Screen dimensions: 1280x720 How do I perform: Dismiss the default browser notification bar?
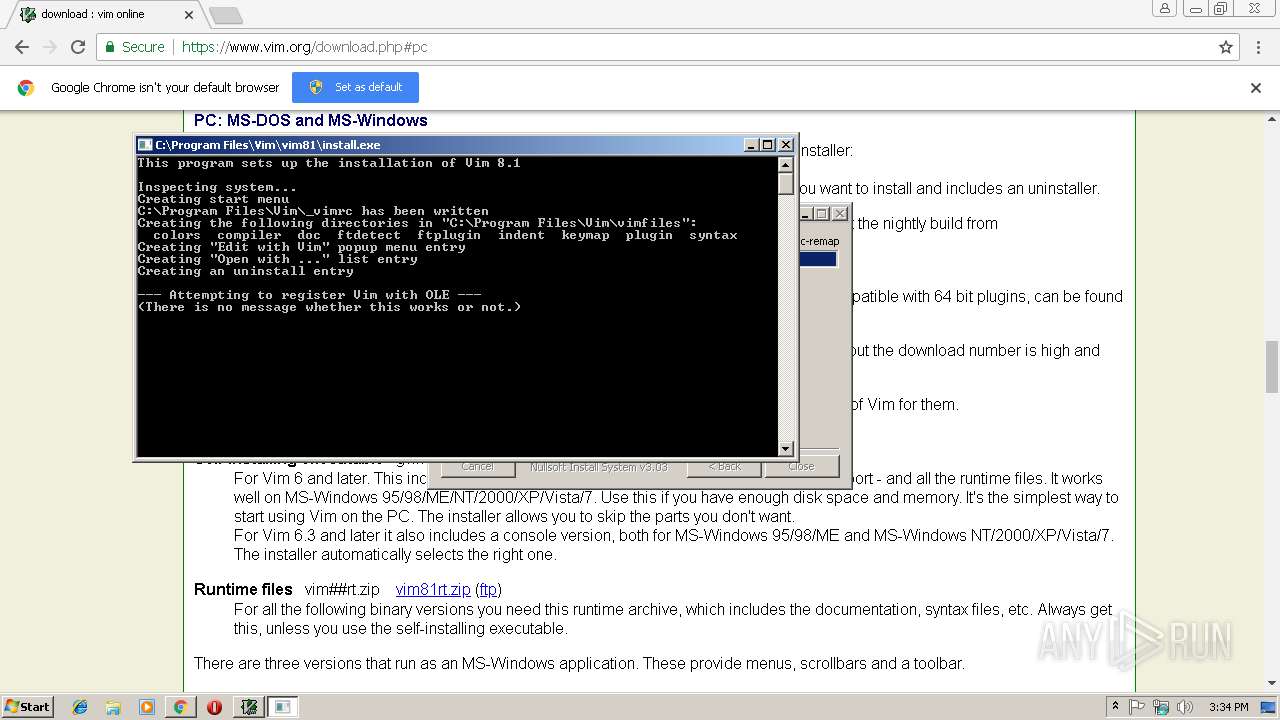(x=1256, y=88)
